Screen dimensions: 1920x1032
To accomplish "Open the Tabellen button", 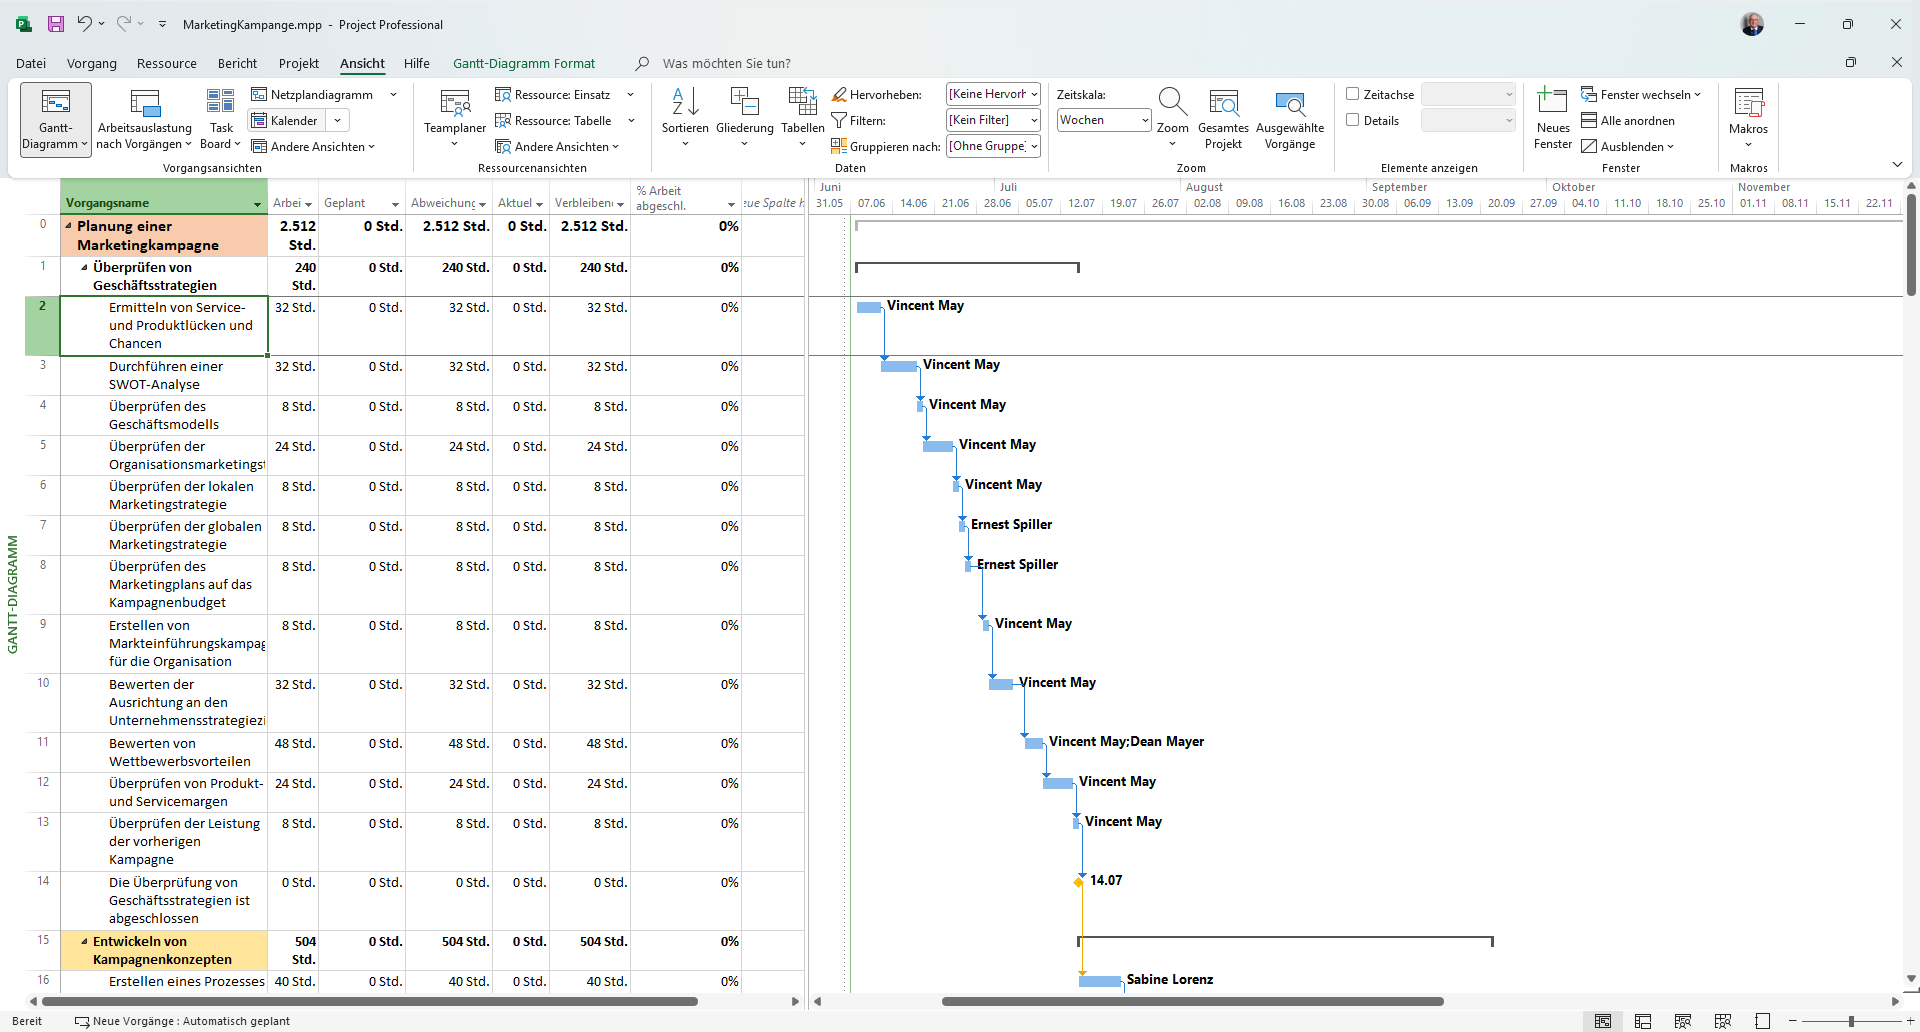I will (803, 119).
